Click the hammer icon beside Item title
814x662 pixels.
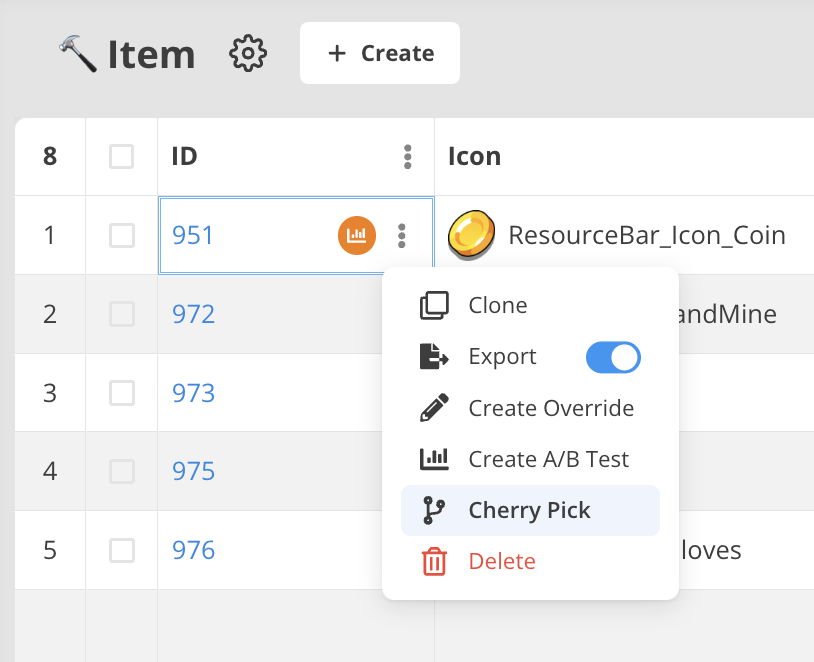77,53
